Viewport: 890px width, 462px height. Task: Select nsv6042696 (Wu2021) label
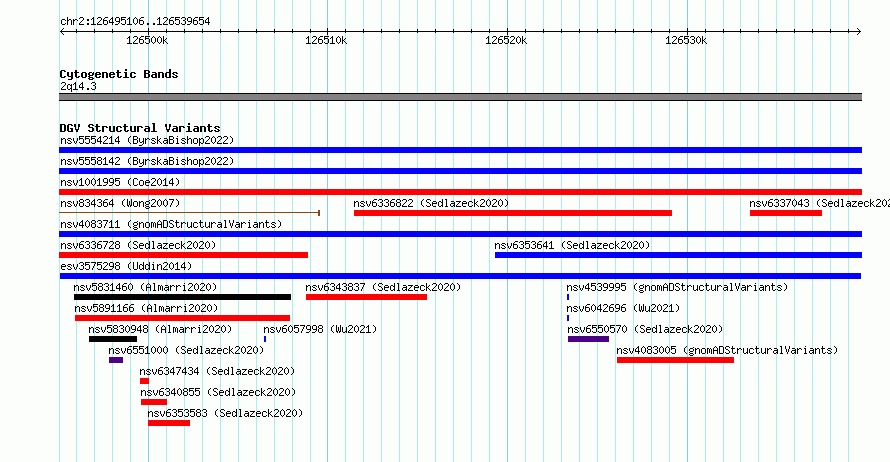click(623, 308)
